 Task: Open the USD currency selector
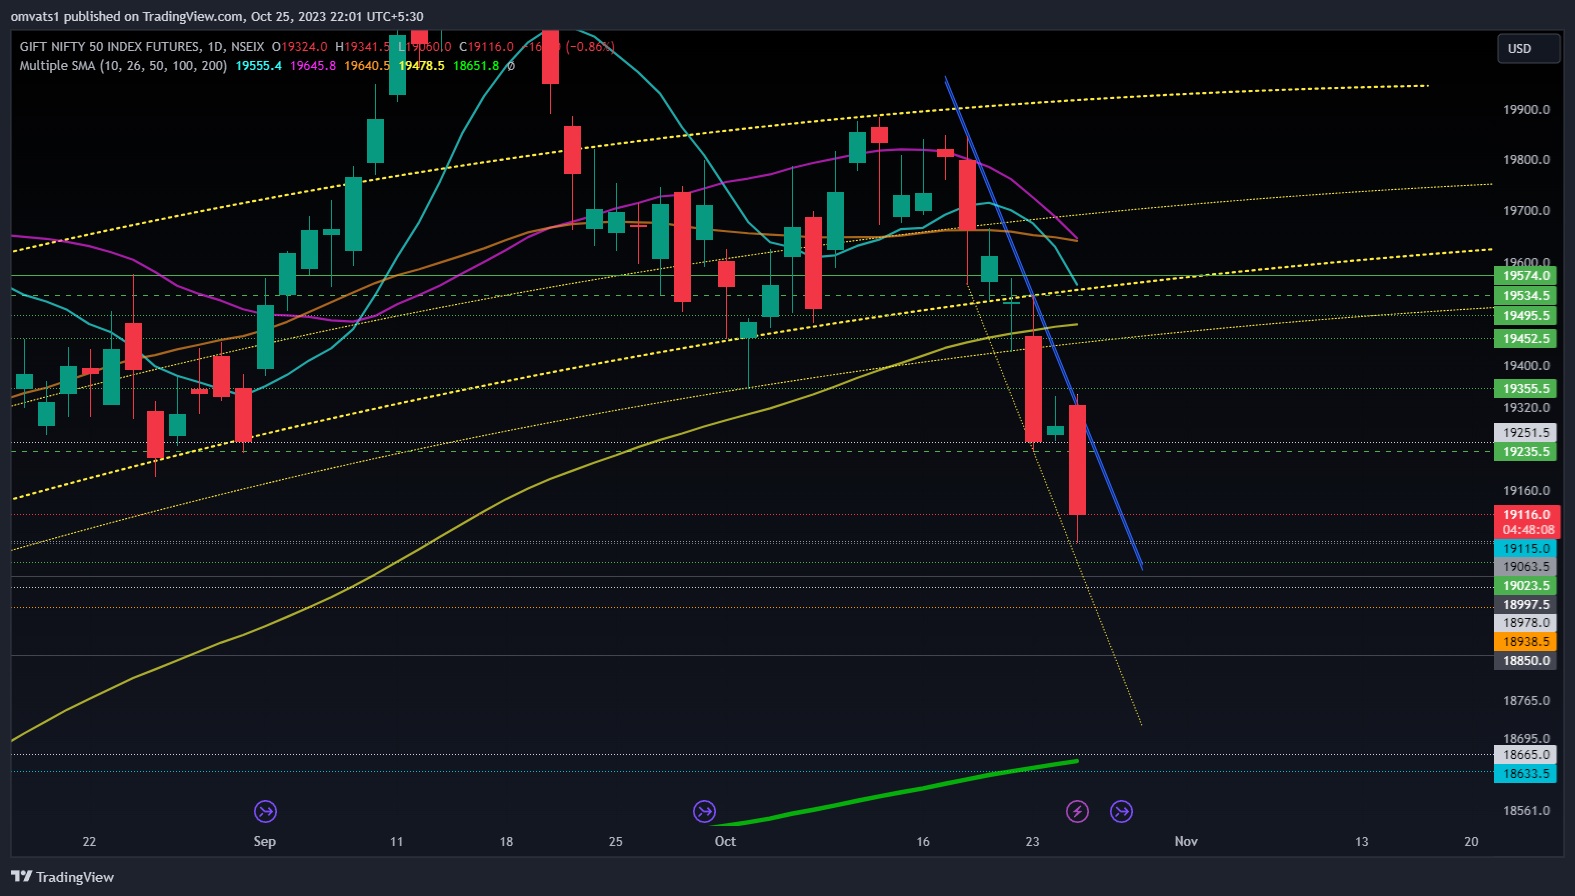1528,48
